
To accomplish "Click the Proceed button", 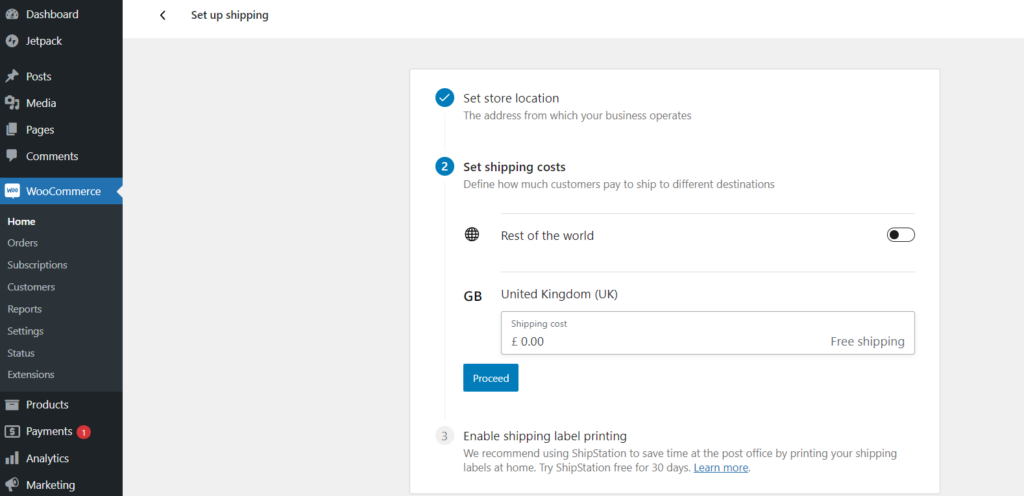I will point(490,378).
